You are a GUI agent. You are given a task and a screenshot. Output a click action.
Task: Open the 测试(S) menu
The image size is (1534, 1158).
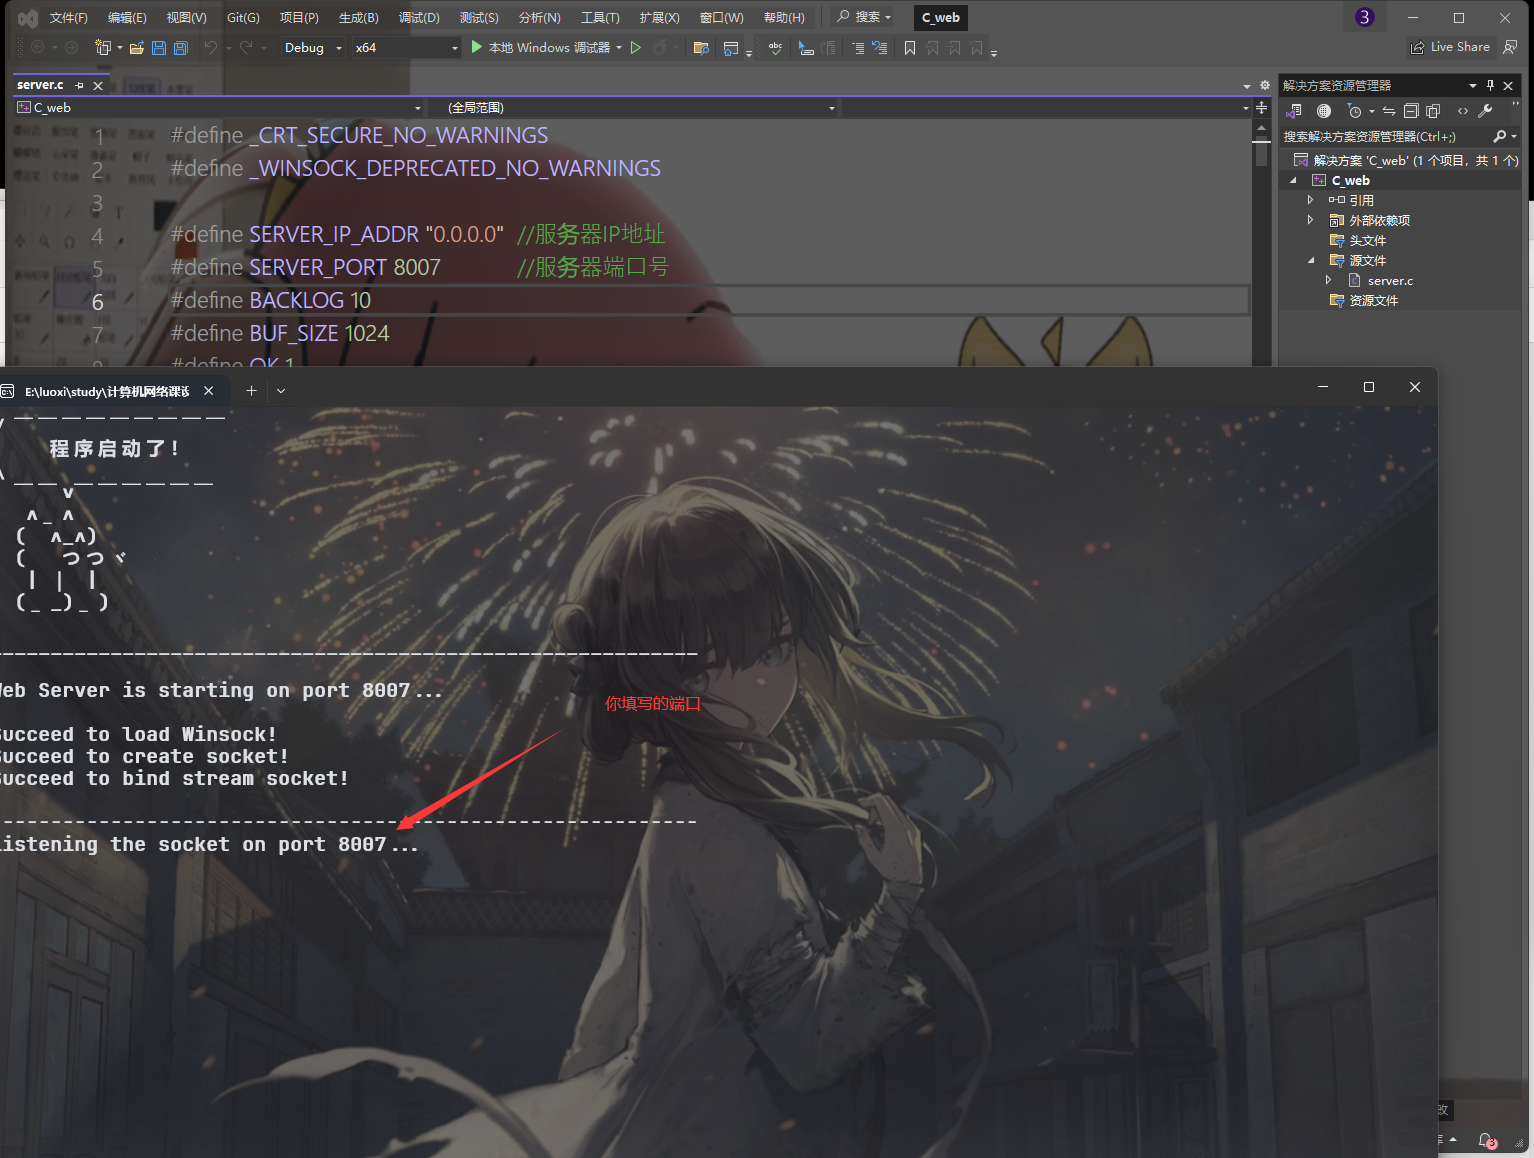[x=479, y=17]
